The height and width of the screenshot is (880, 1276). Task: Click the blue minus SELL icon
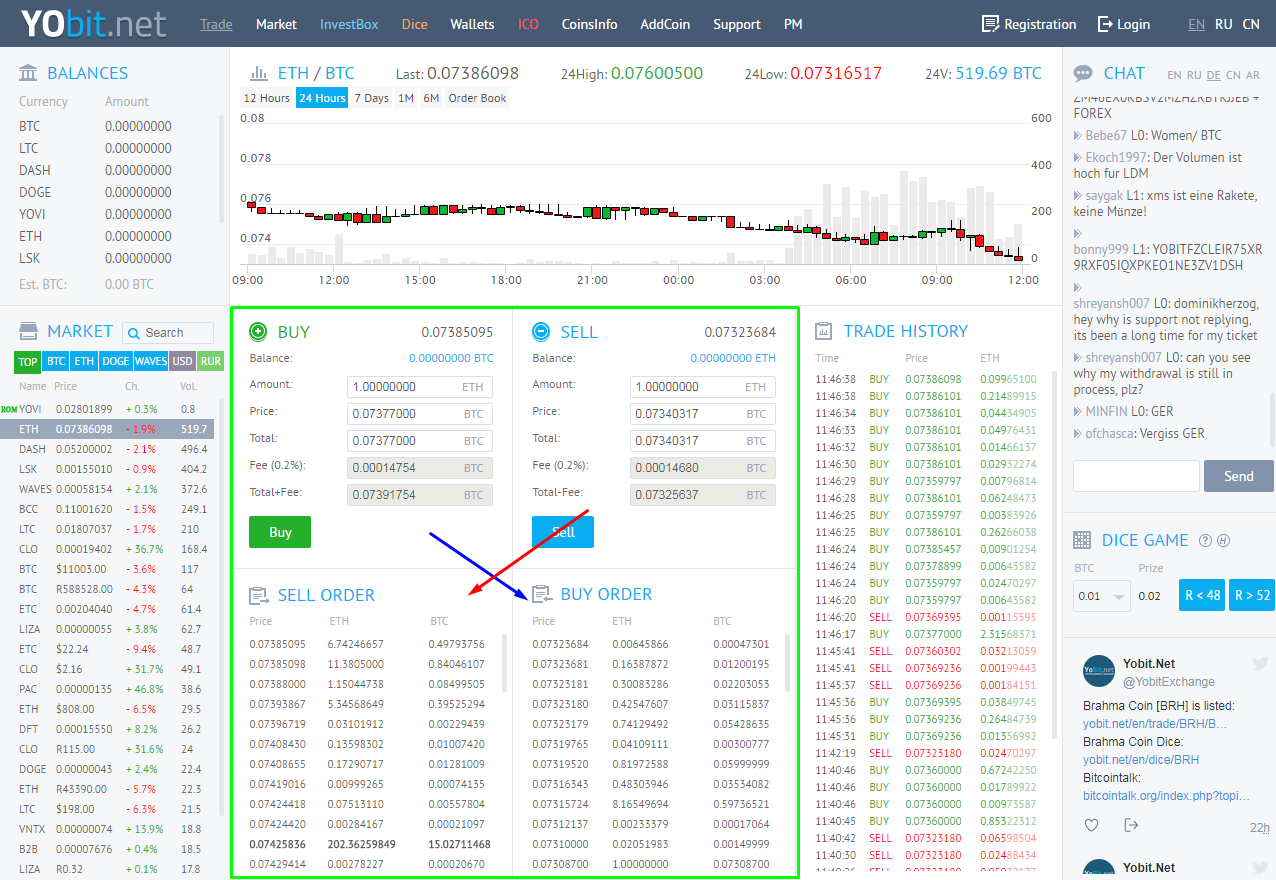point(541,331)
